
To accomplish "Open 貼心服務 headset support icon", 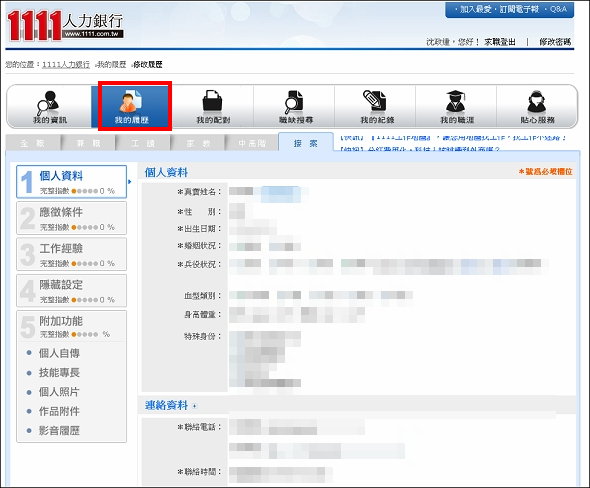I will coord(537,106).
